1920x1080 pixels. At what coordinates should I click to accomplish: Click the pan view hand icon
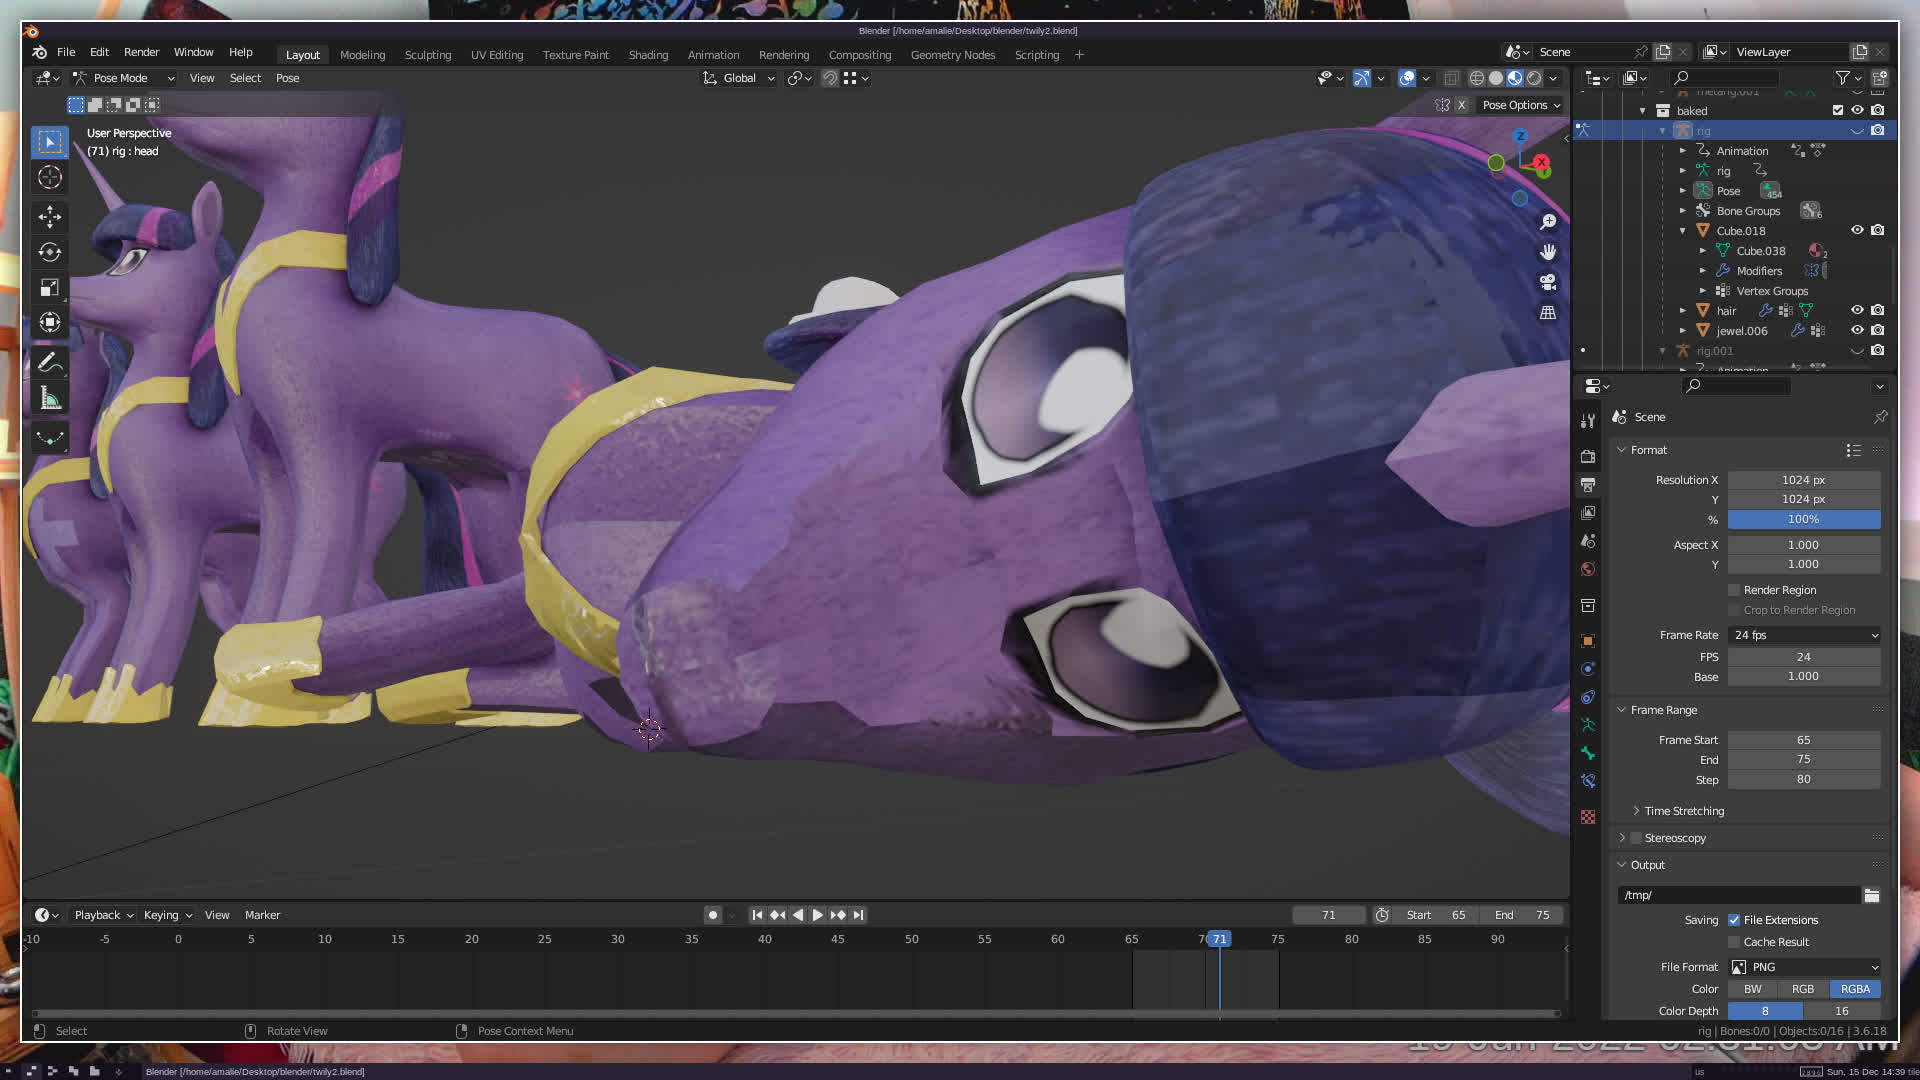pos(1548,252)
